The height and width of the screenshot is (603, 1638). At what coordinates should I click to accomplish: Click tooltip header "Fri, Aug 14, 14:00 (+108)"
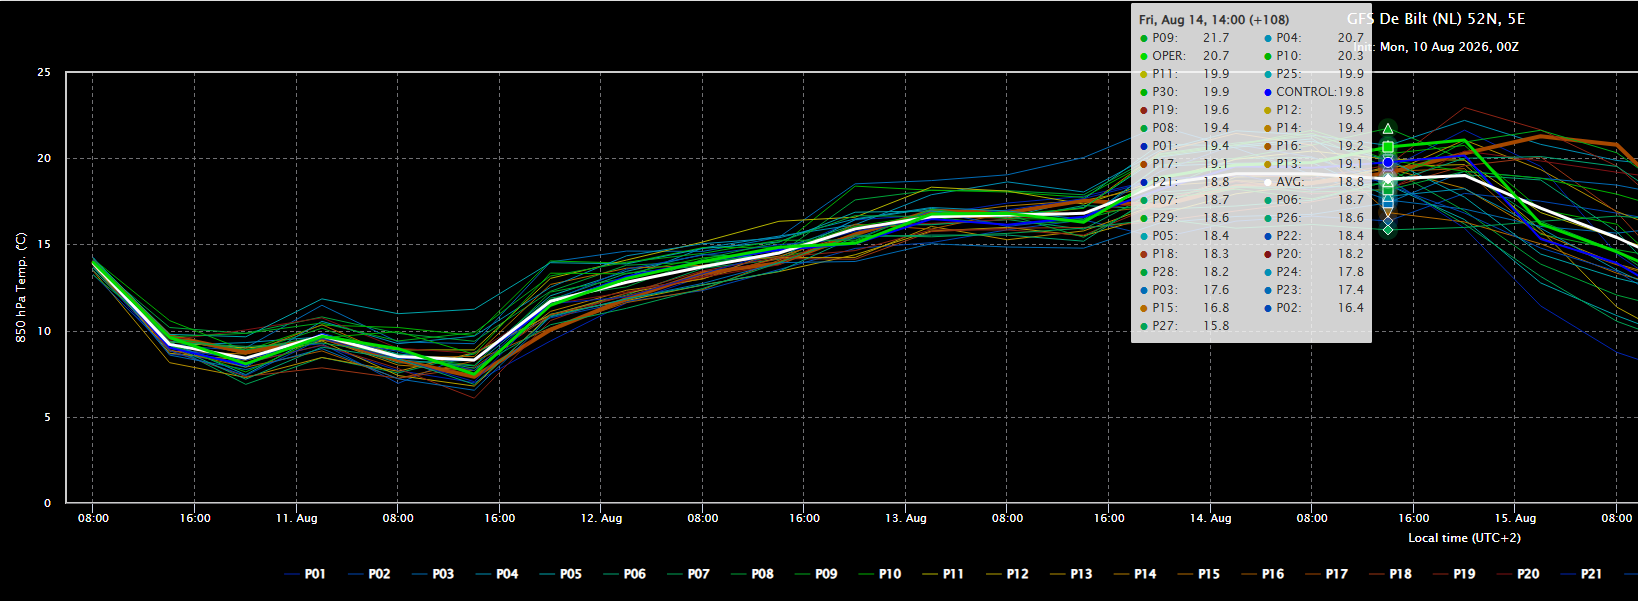coord(1214,20)
